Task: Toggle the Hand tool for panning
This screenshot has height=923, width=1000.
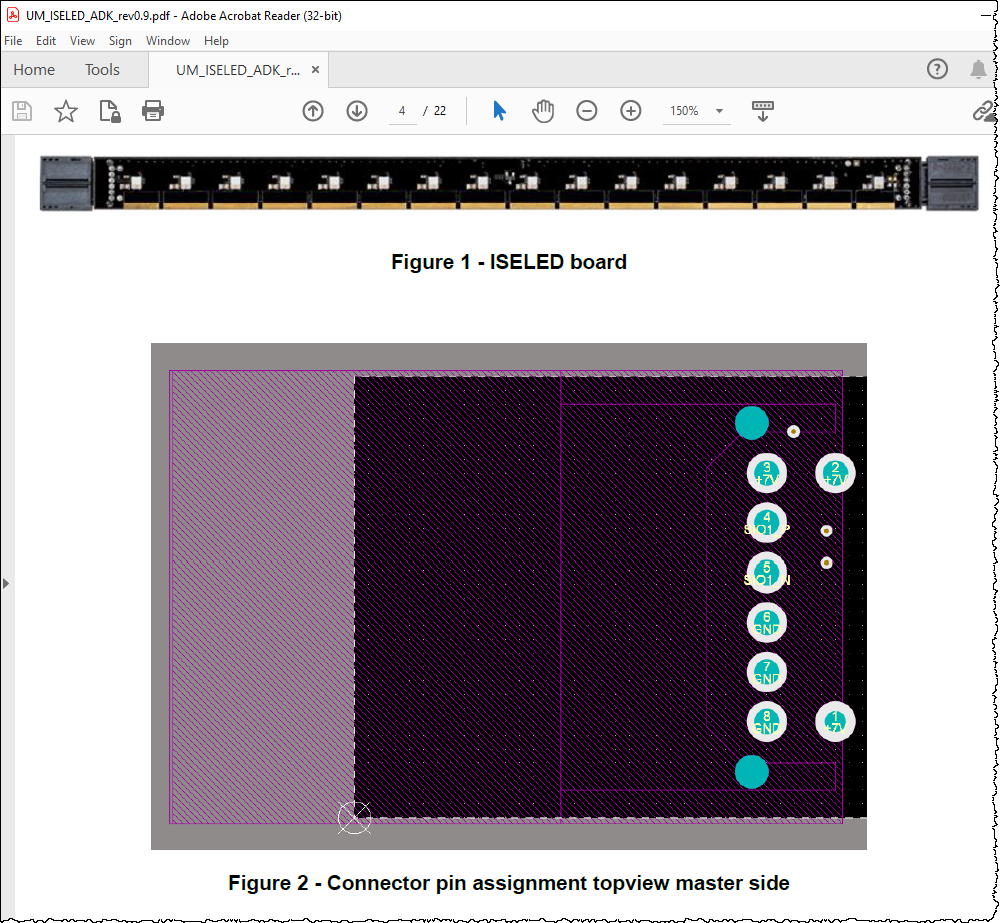Action: [543, 111]
